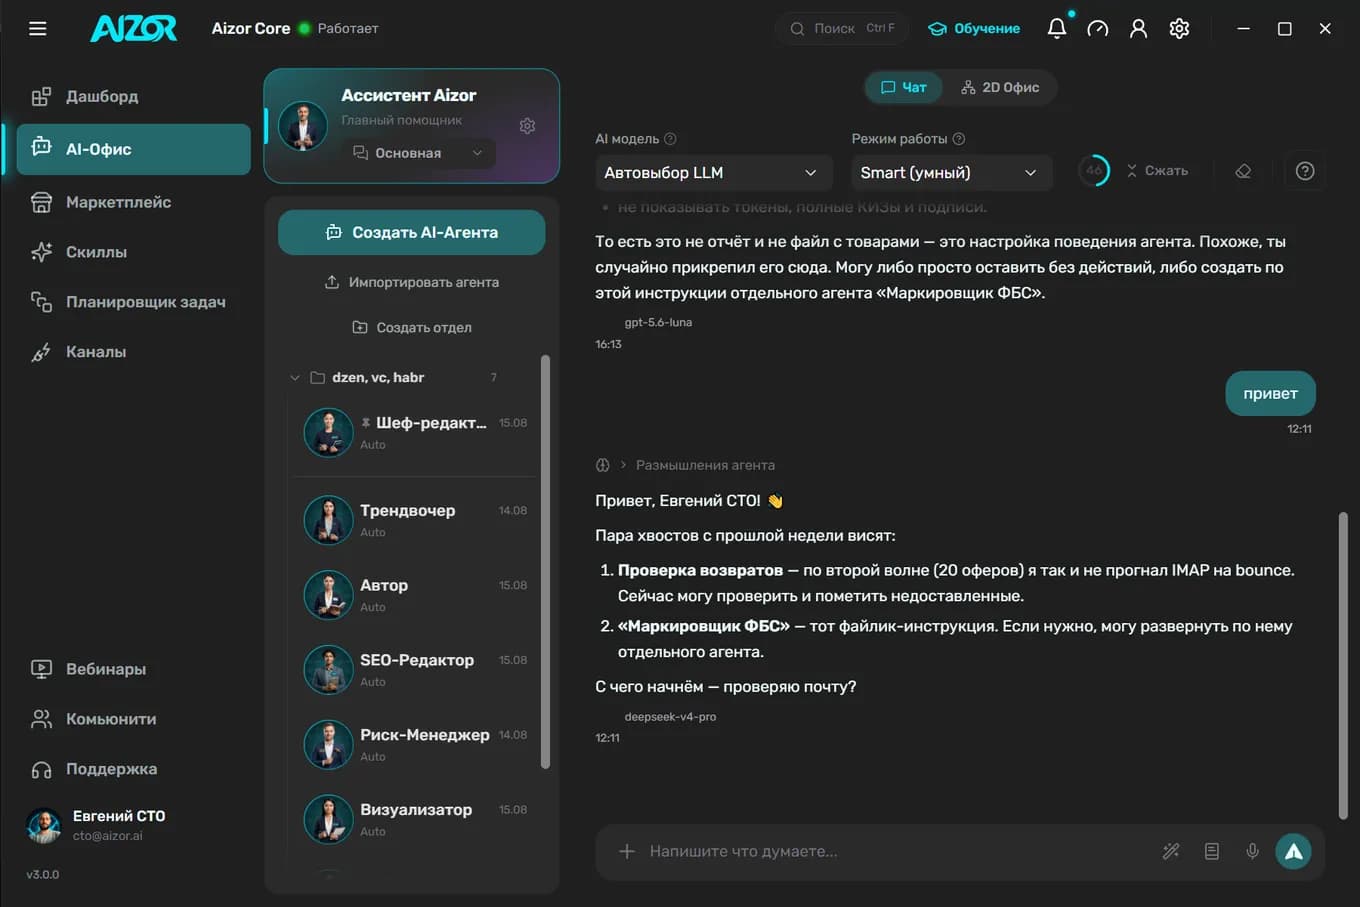Click the cto@aizor.ai email text

(x=108, y=836)
